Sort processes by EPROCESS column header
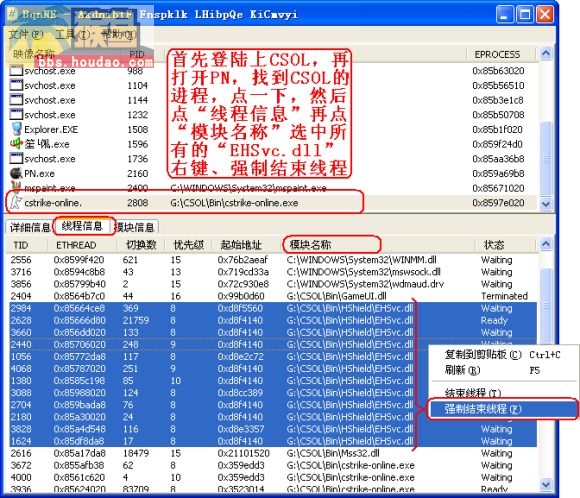 pyautogui.click(x=501, y=54)
